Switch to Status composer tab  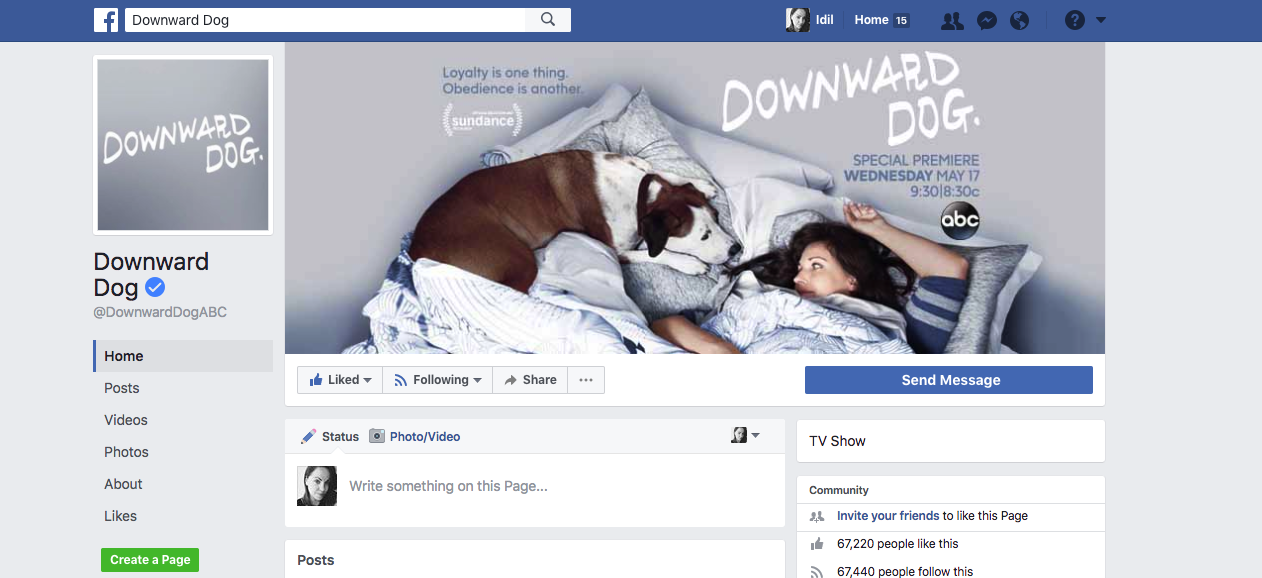point(330,436)
